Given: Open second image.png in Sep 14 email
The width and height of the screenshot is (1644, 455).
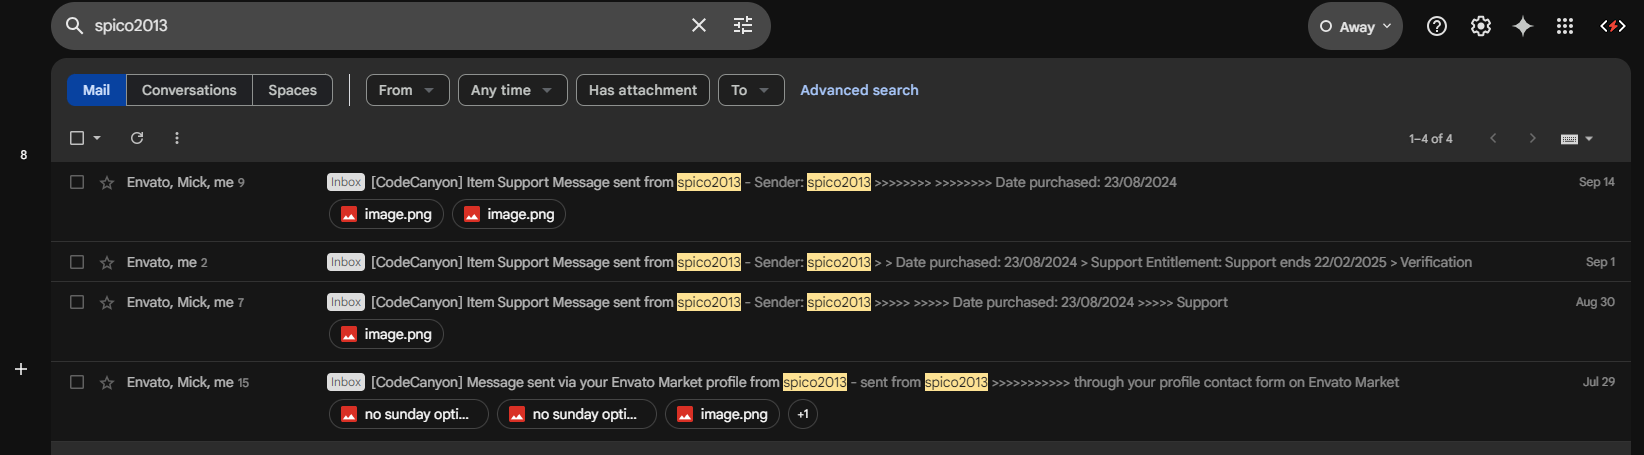Looking at the screenshot, I should 509,214.
